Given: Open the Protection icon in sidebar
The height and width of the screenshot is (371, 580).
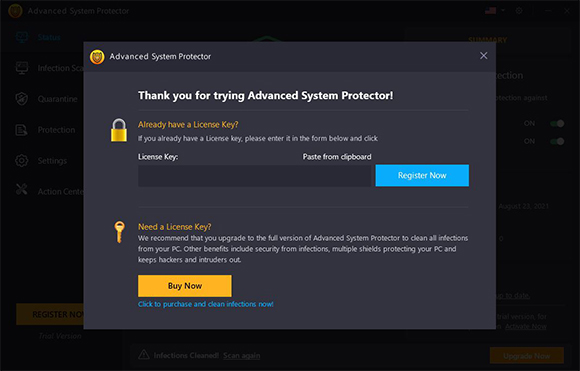Looking at the screenshot, I should tap(21, 130).
